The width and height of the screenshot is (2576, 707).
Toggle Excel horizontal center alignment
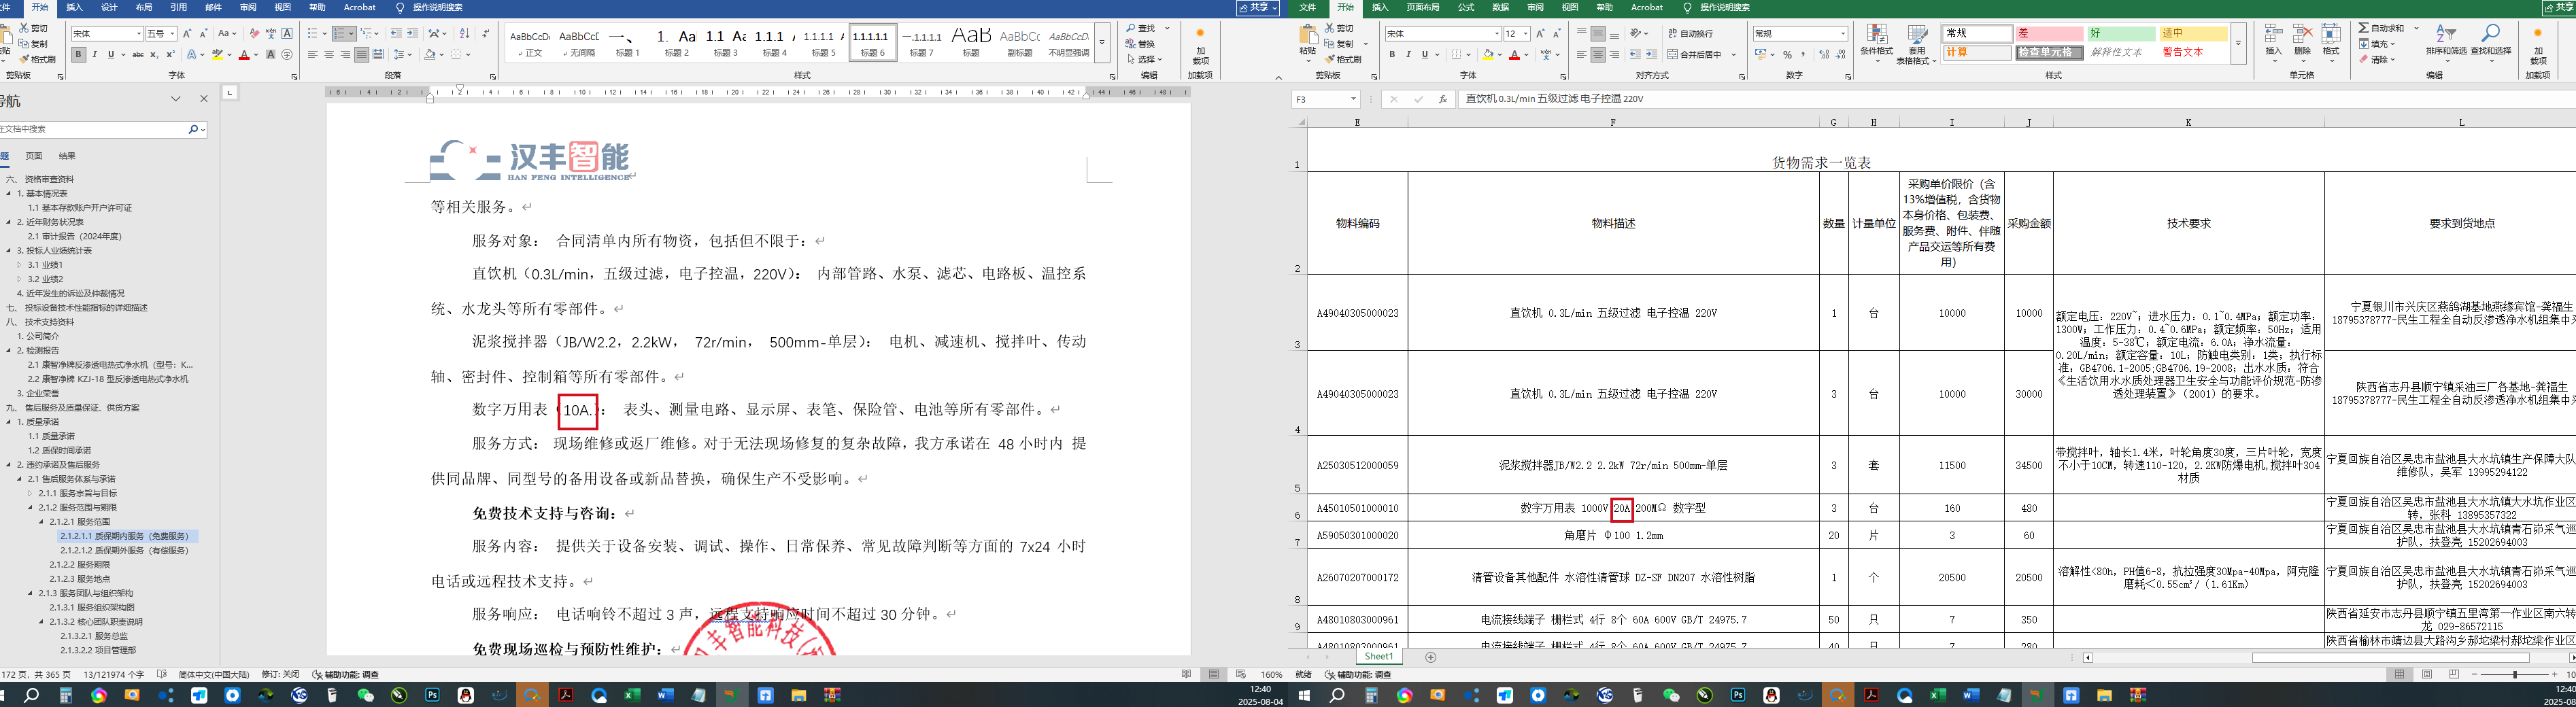1598,55
